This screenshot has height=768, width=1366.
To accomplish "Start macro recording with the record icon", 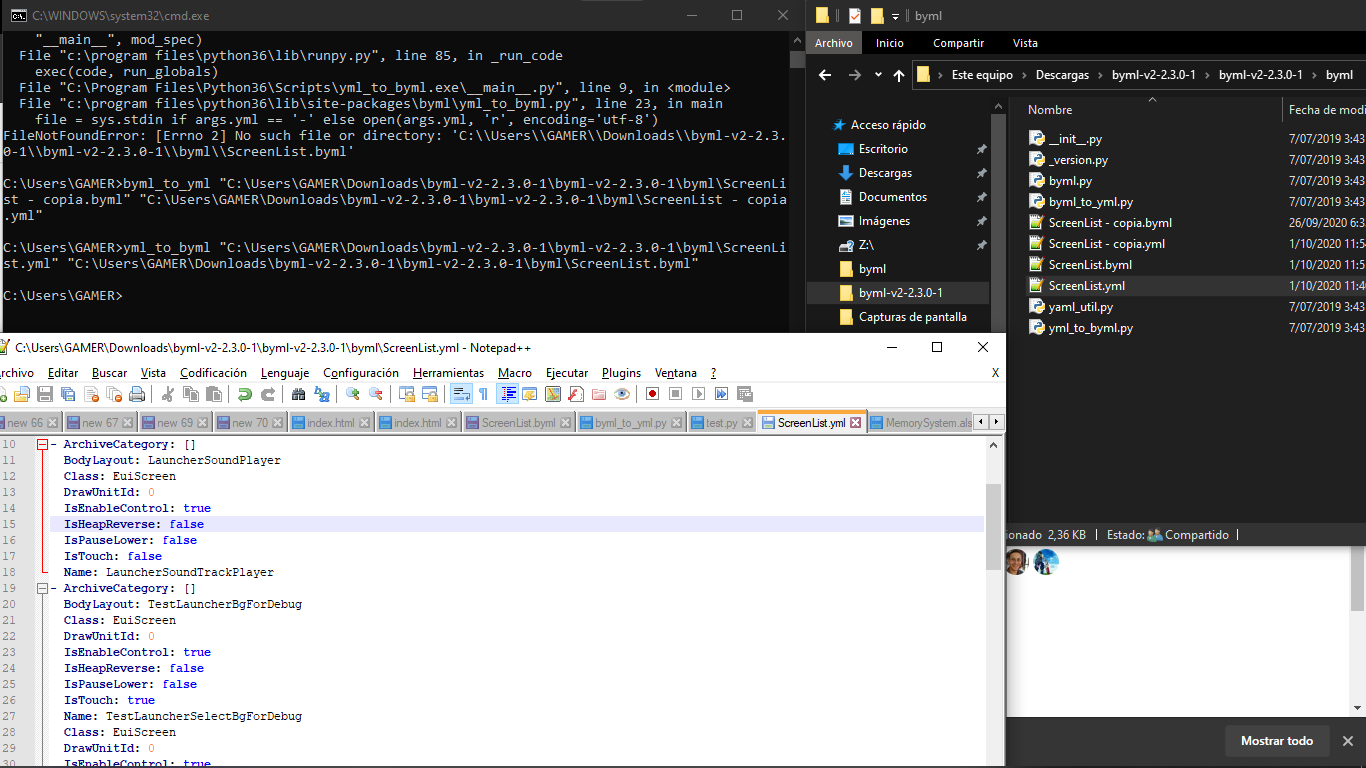I will pyautogui.click(x=652, y=393).
